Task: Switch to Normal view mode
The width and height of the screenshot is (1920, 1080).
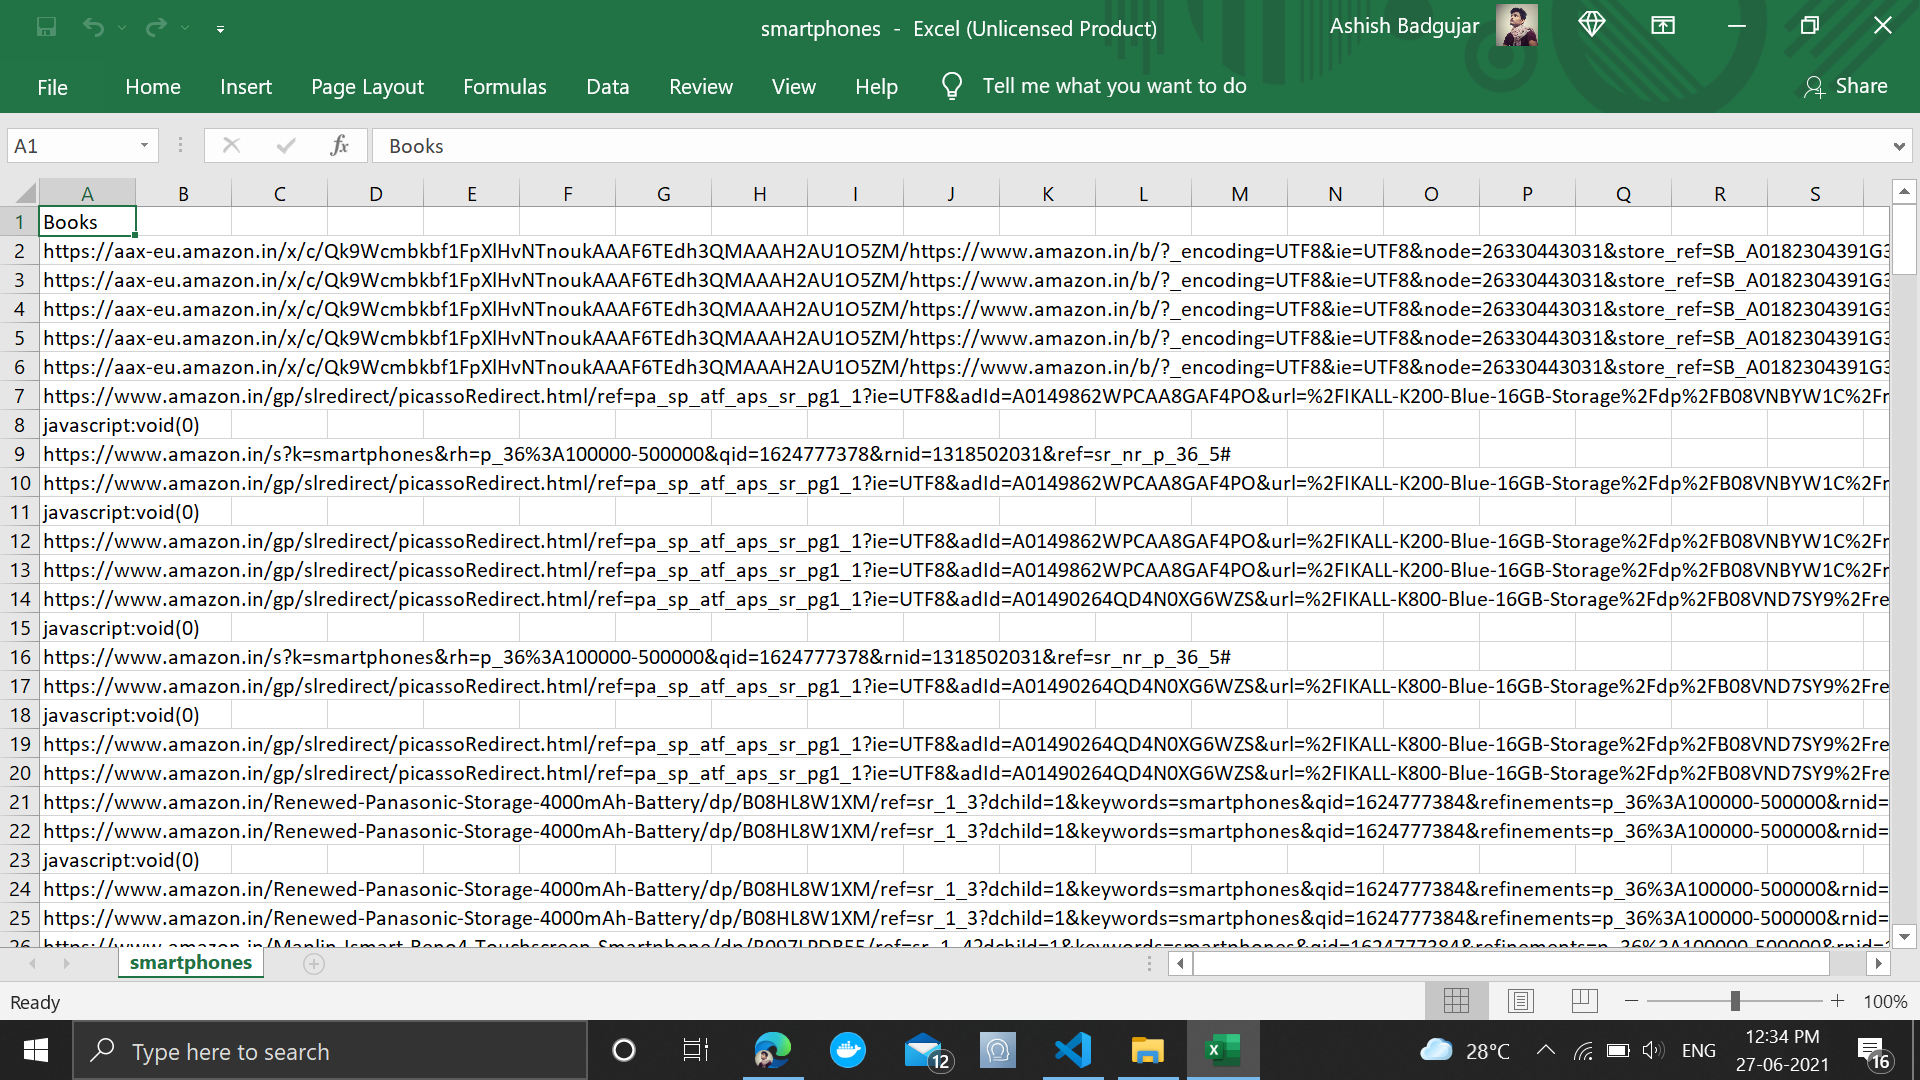Action: [x=1456, y=1001]
